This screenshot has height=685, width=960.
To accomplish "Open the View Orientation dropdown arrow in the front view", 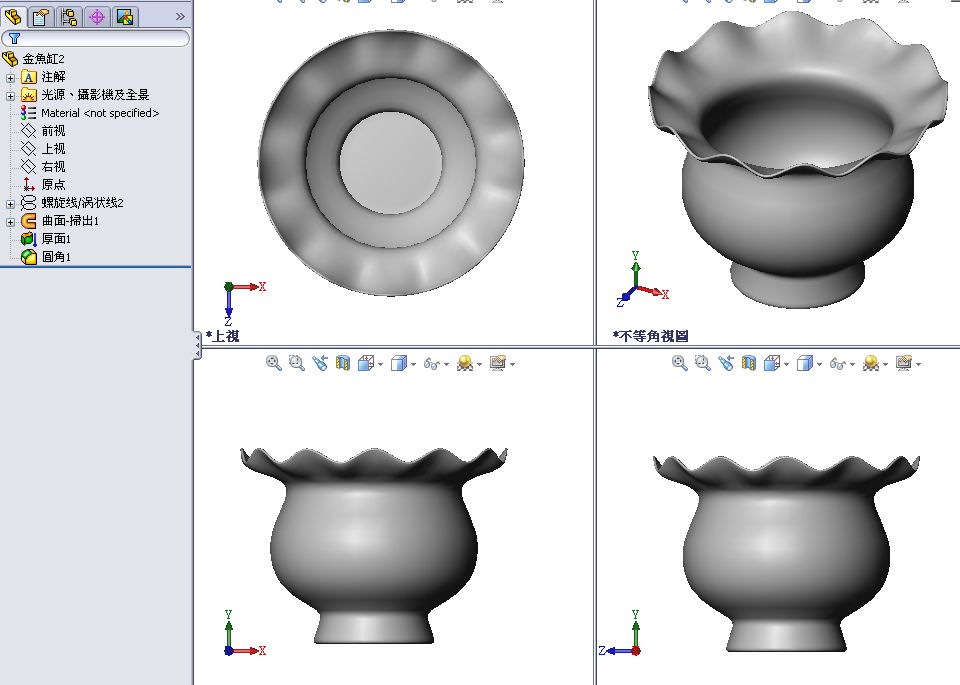I will click(x=380, y=365).
